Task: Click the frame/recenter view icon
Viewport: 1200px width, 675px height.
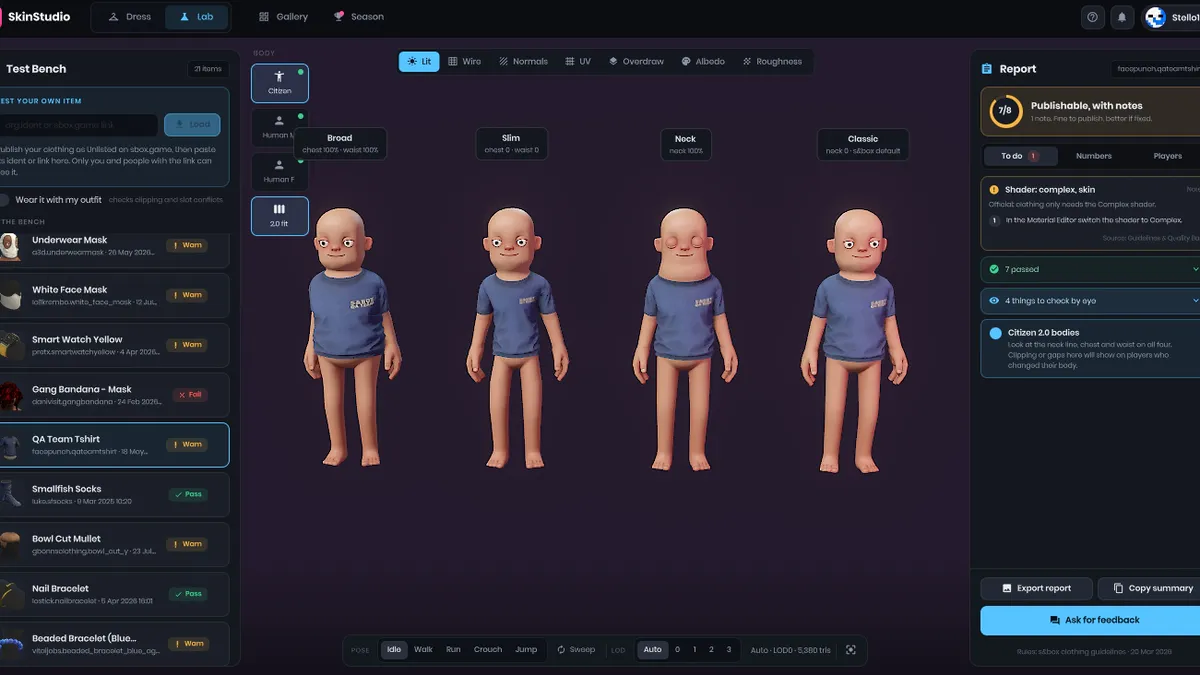Action: click(x=851, y=650)
